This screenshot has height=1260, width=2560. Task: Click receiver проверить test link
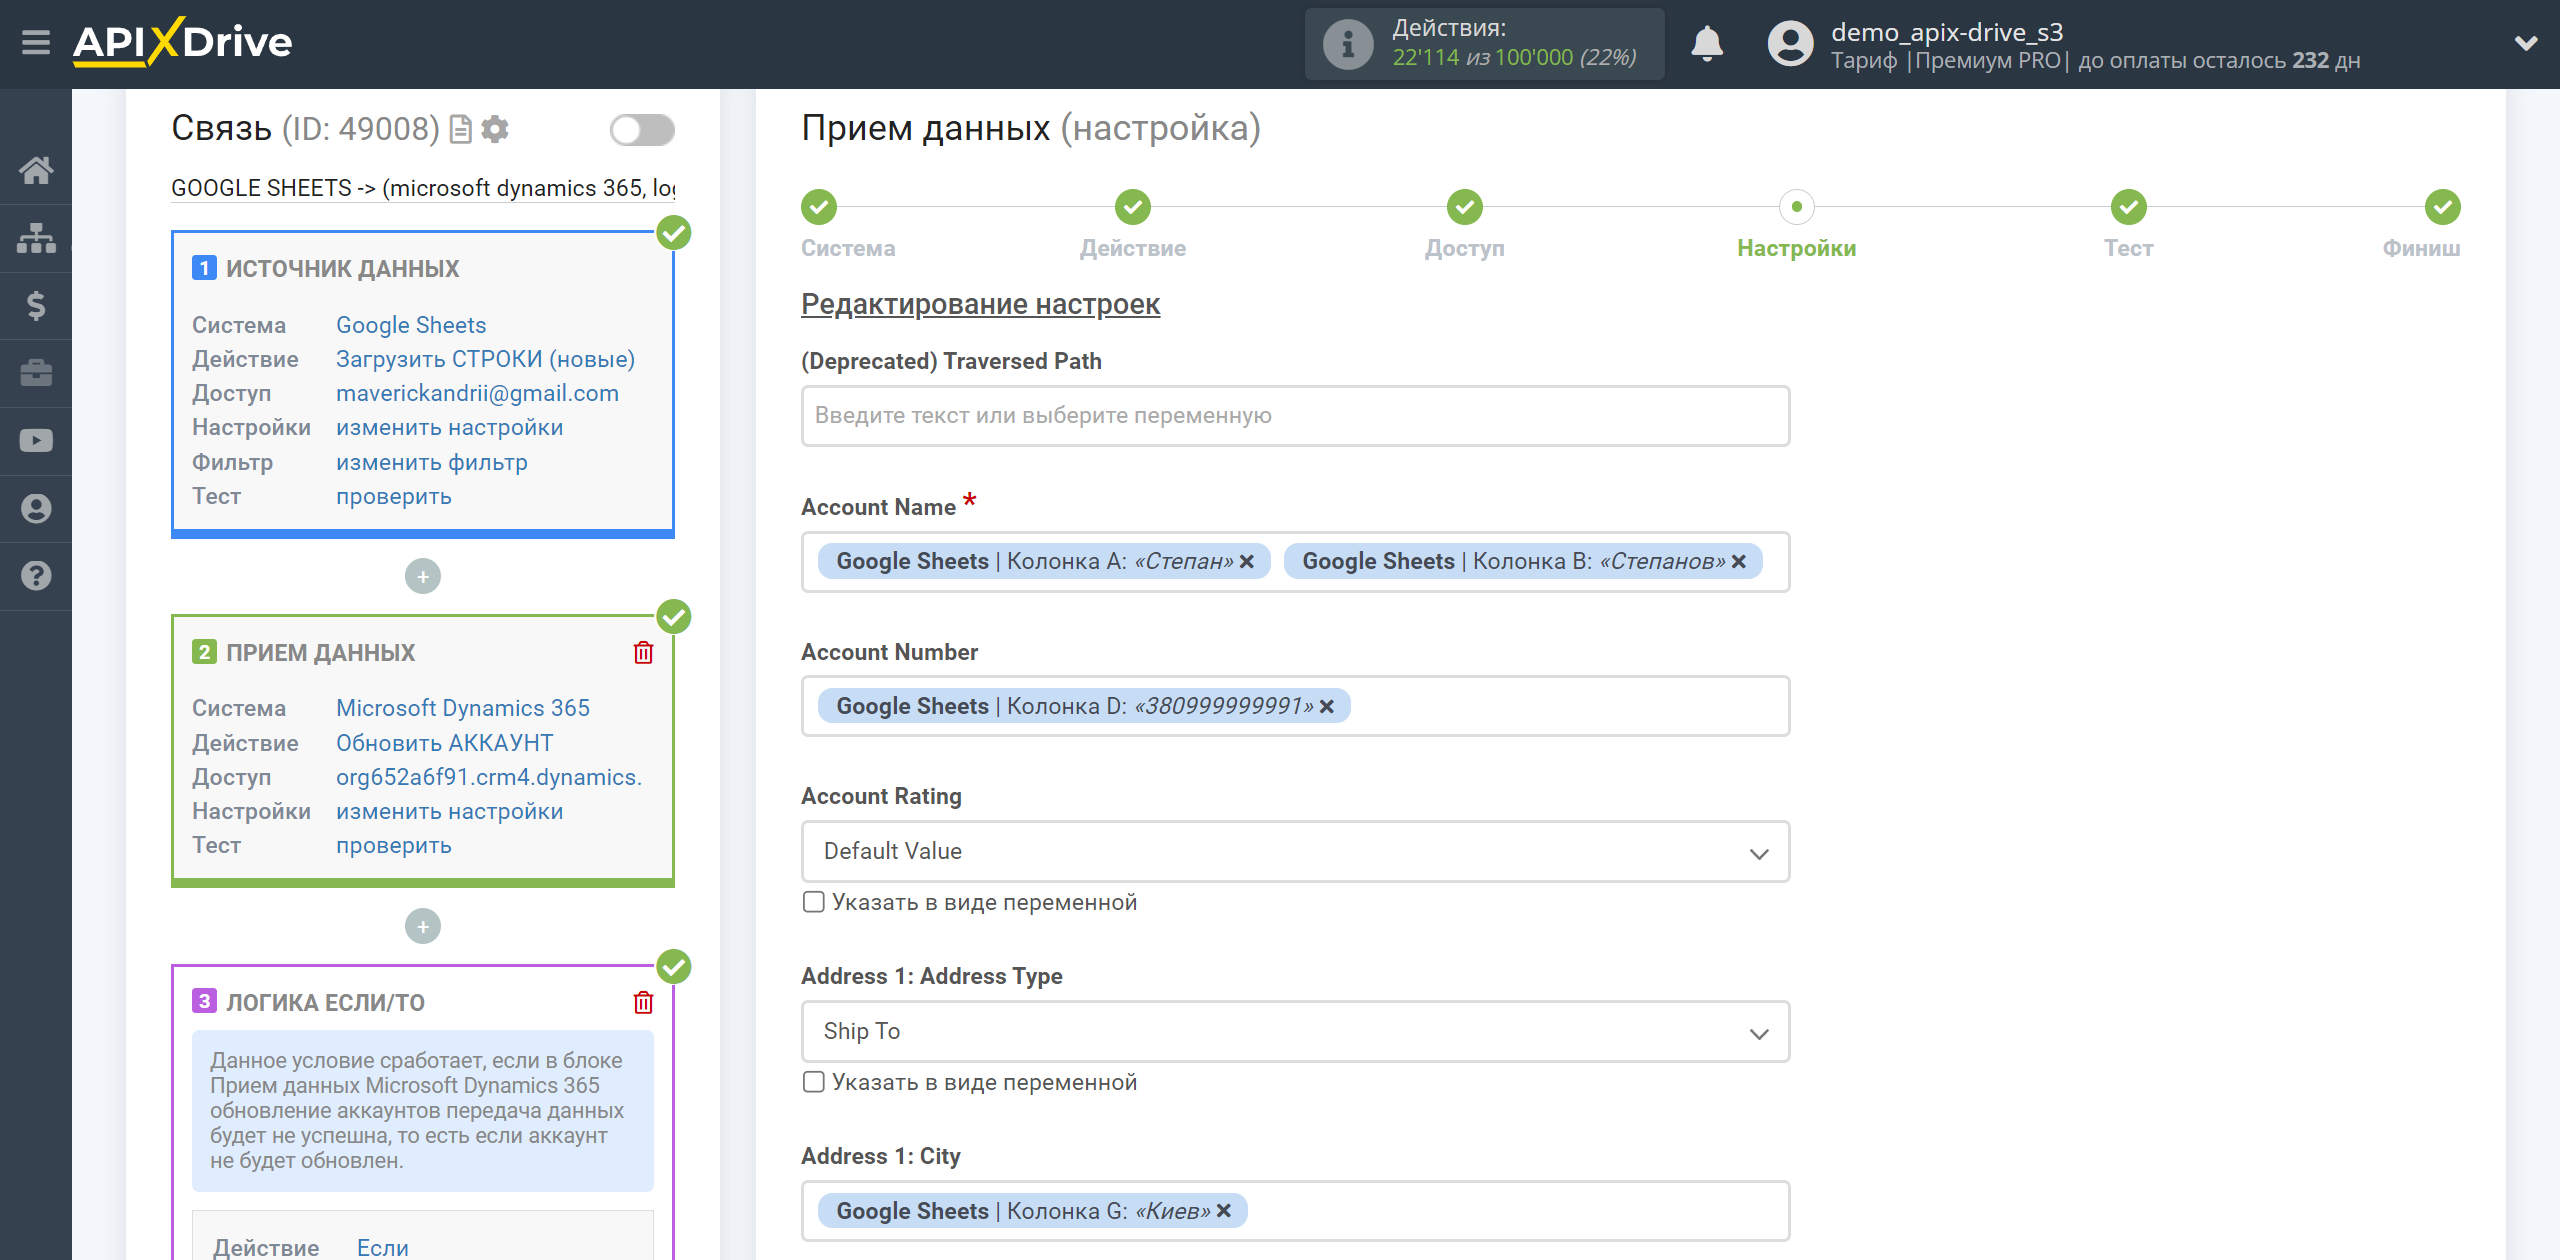click(393, 845)
